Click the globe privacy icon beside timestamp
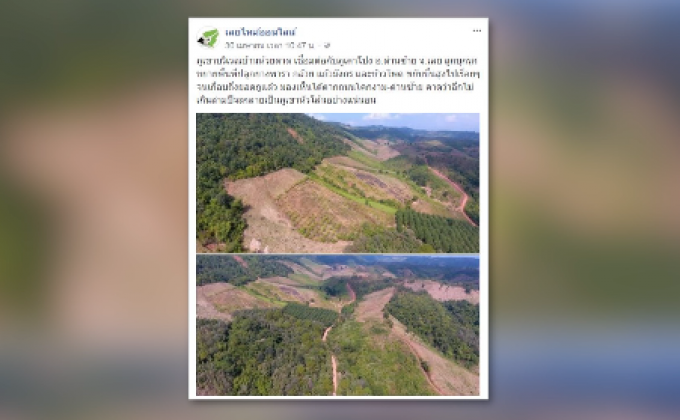This screenshot has height=420, width=680. [327, 45]
